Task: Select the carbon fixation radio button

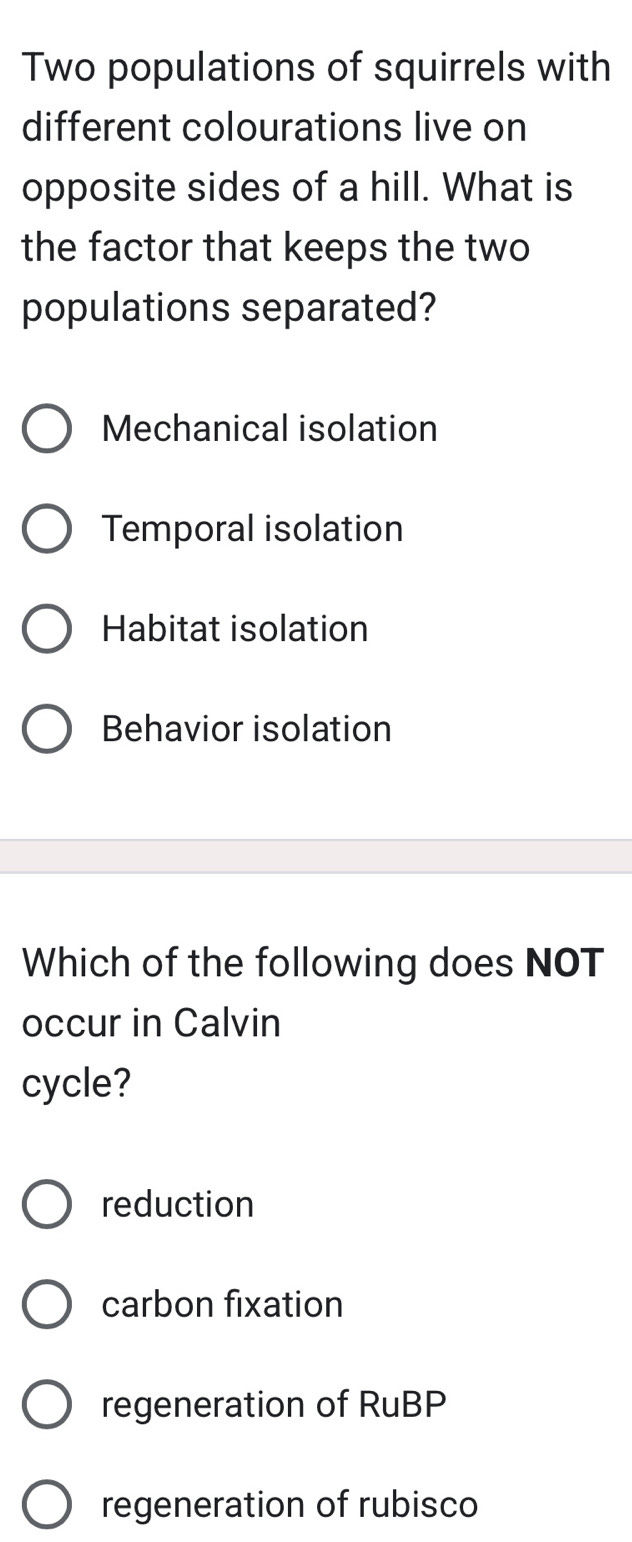Action: [46, 1304]
